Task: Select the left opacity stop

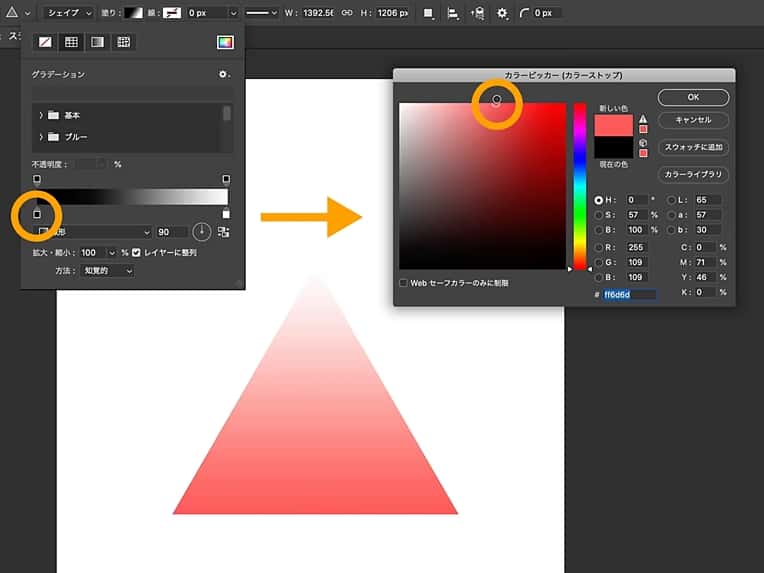Action: click(x=37, y=180)
